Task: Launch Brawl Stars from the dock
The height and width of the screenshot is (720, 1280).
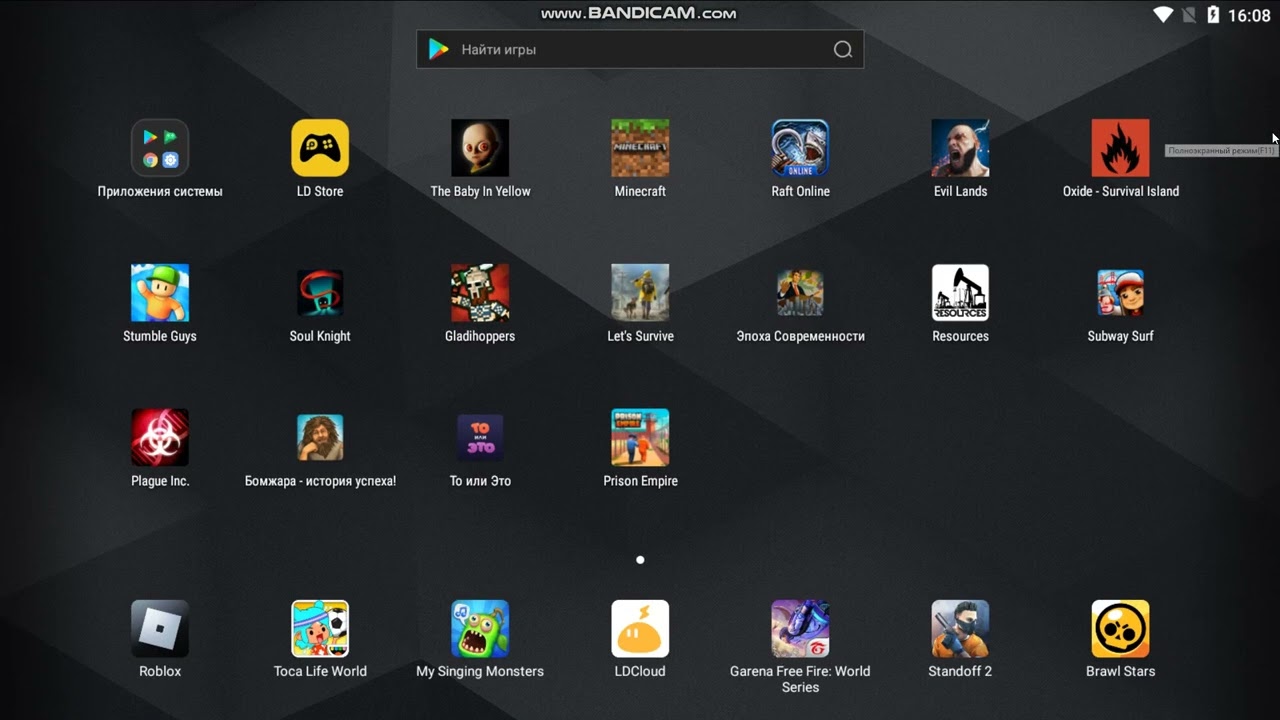Action: click(x=1120, y=629)
